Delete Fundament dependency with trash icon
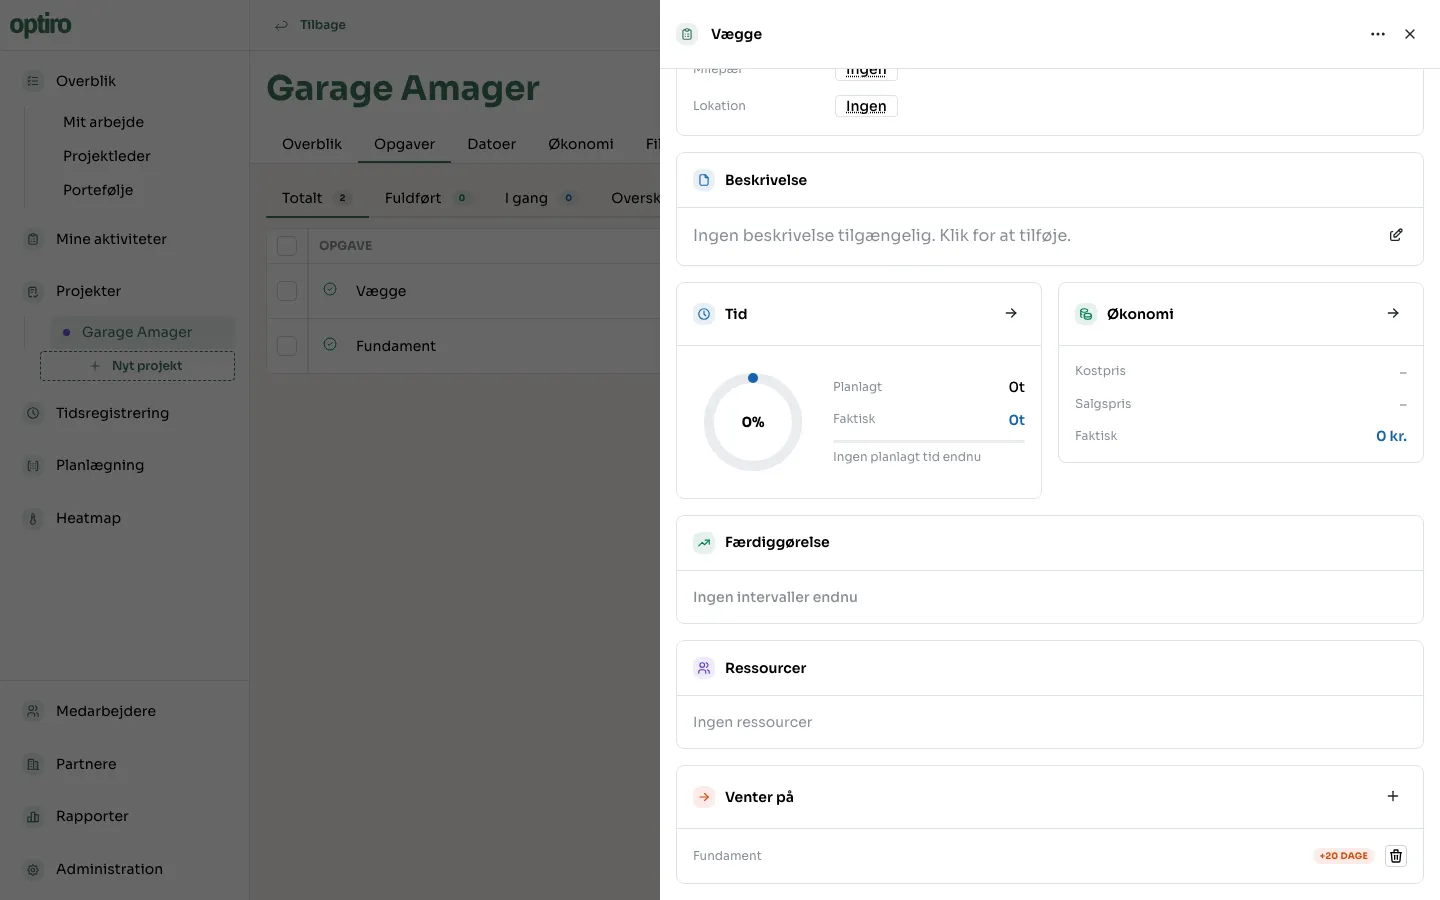 point(1396,856)
